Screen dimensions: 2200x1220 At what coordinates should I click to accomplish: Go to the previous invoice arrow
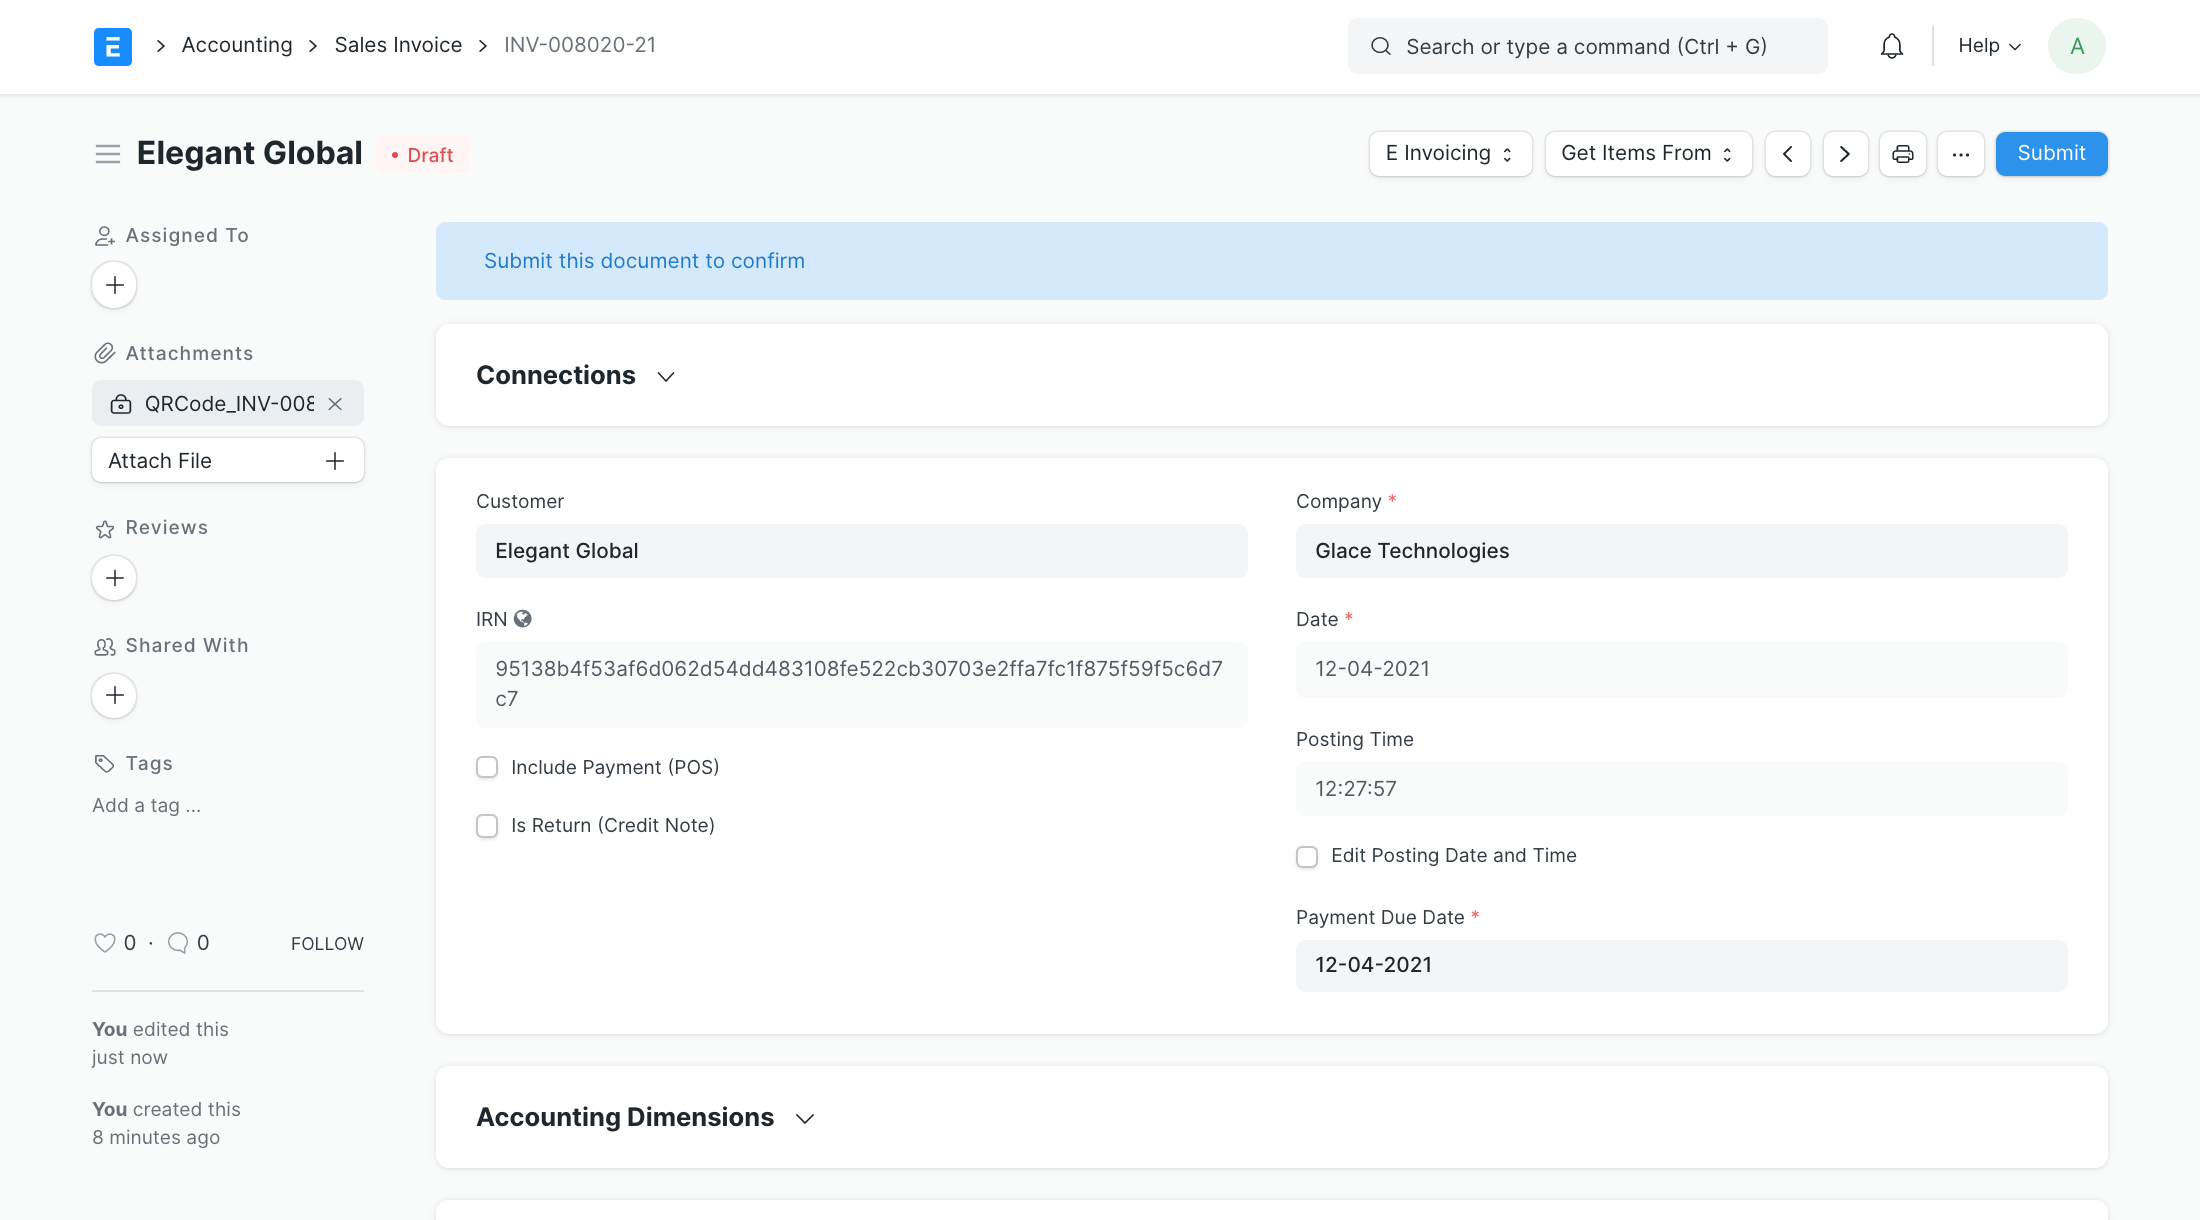tap(1787, 154)
